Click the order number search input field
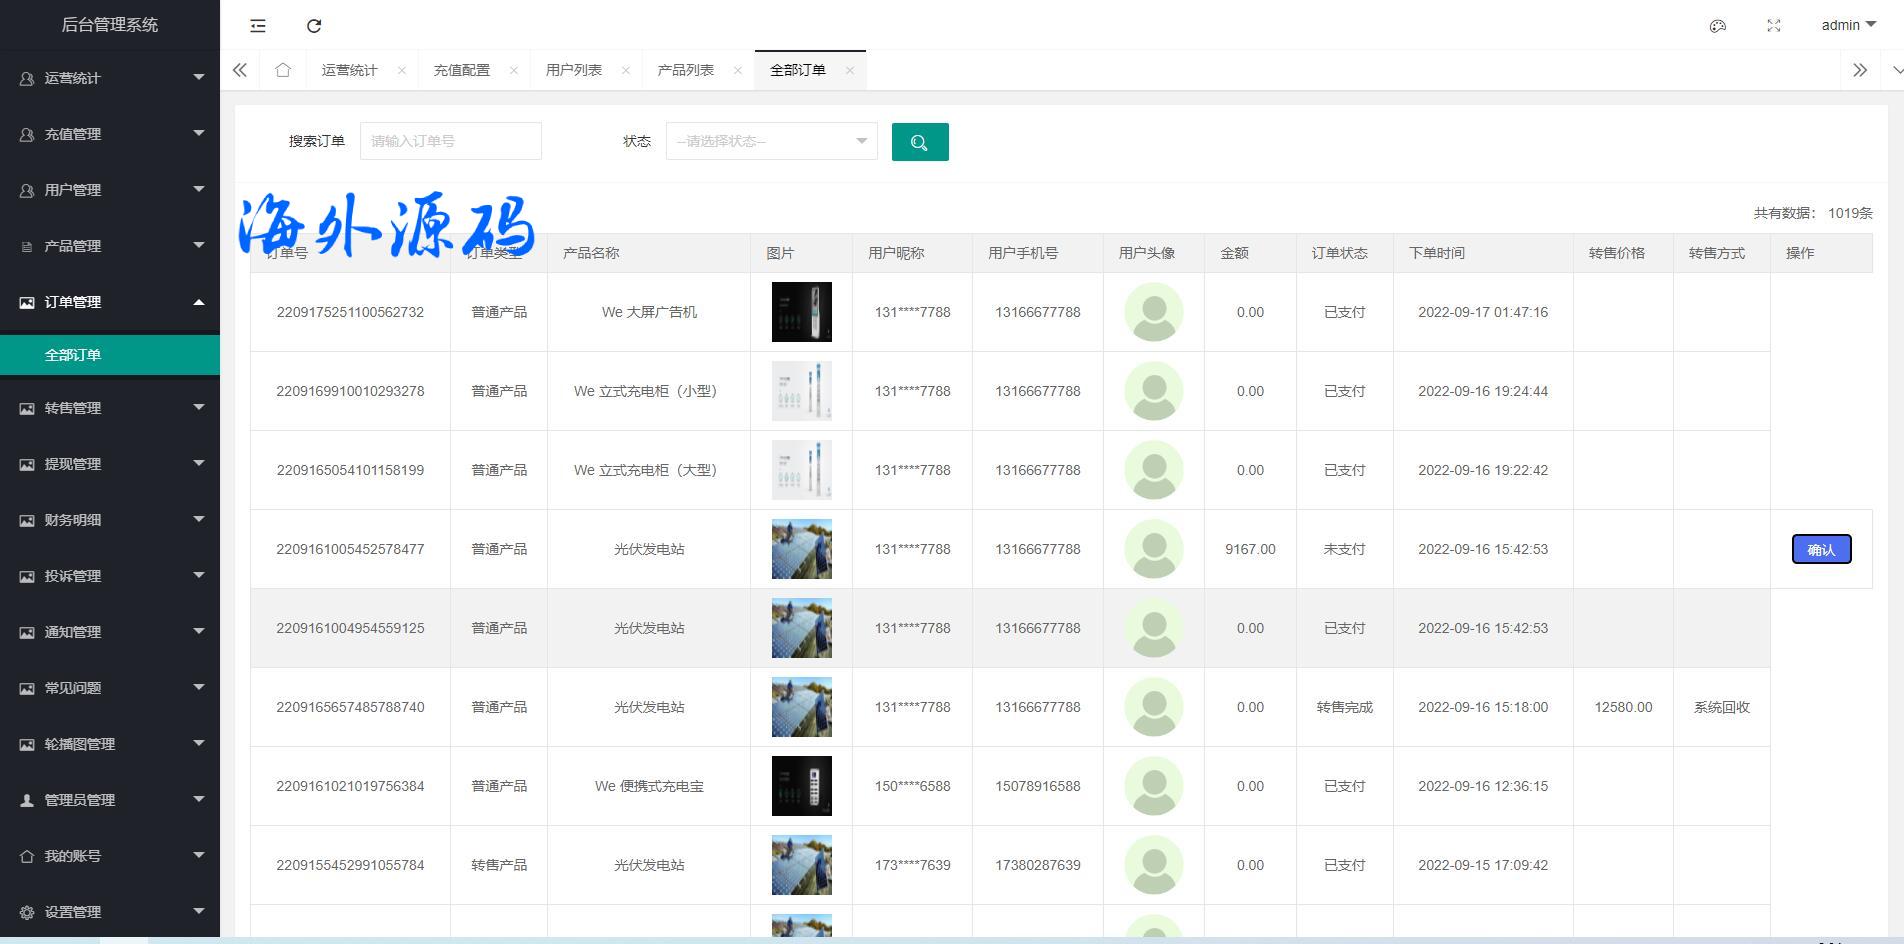Image resolution: width=1904 pixels, height=944 pixels. [450, 142]
